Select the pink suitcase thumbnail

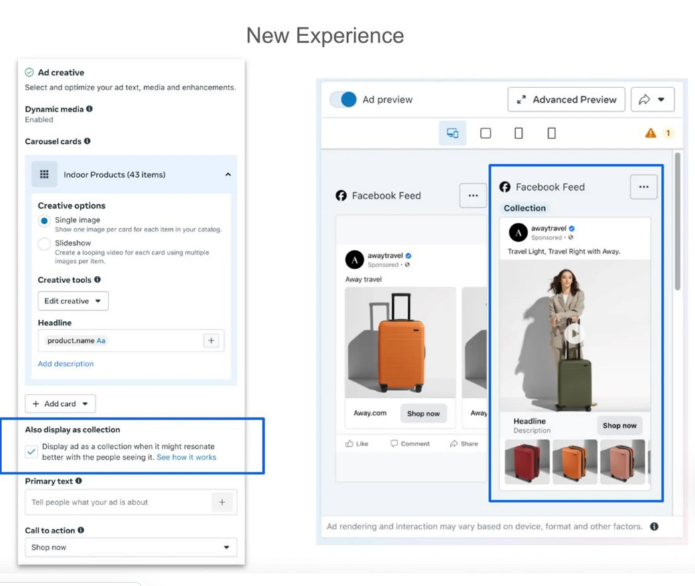(x=622, y=461)
